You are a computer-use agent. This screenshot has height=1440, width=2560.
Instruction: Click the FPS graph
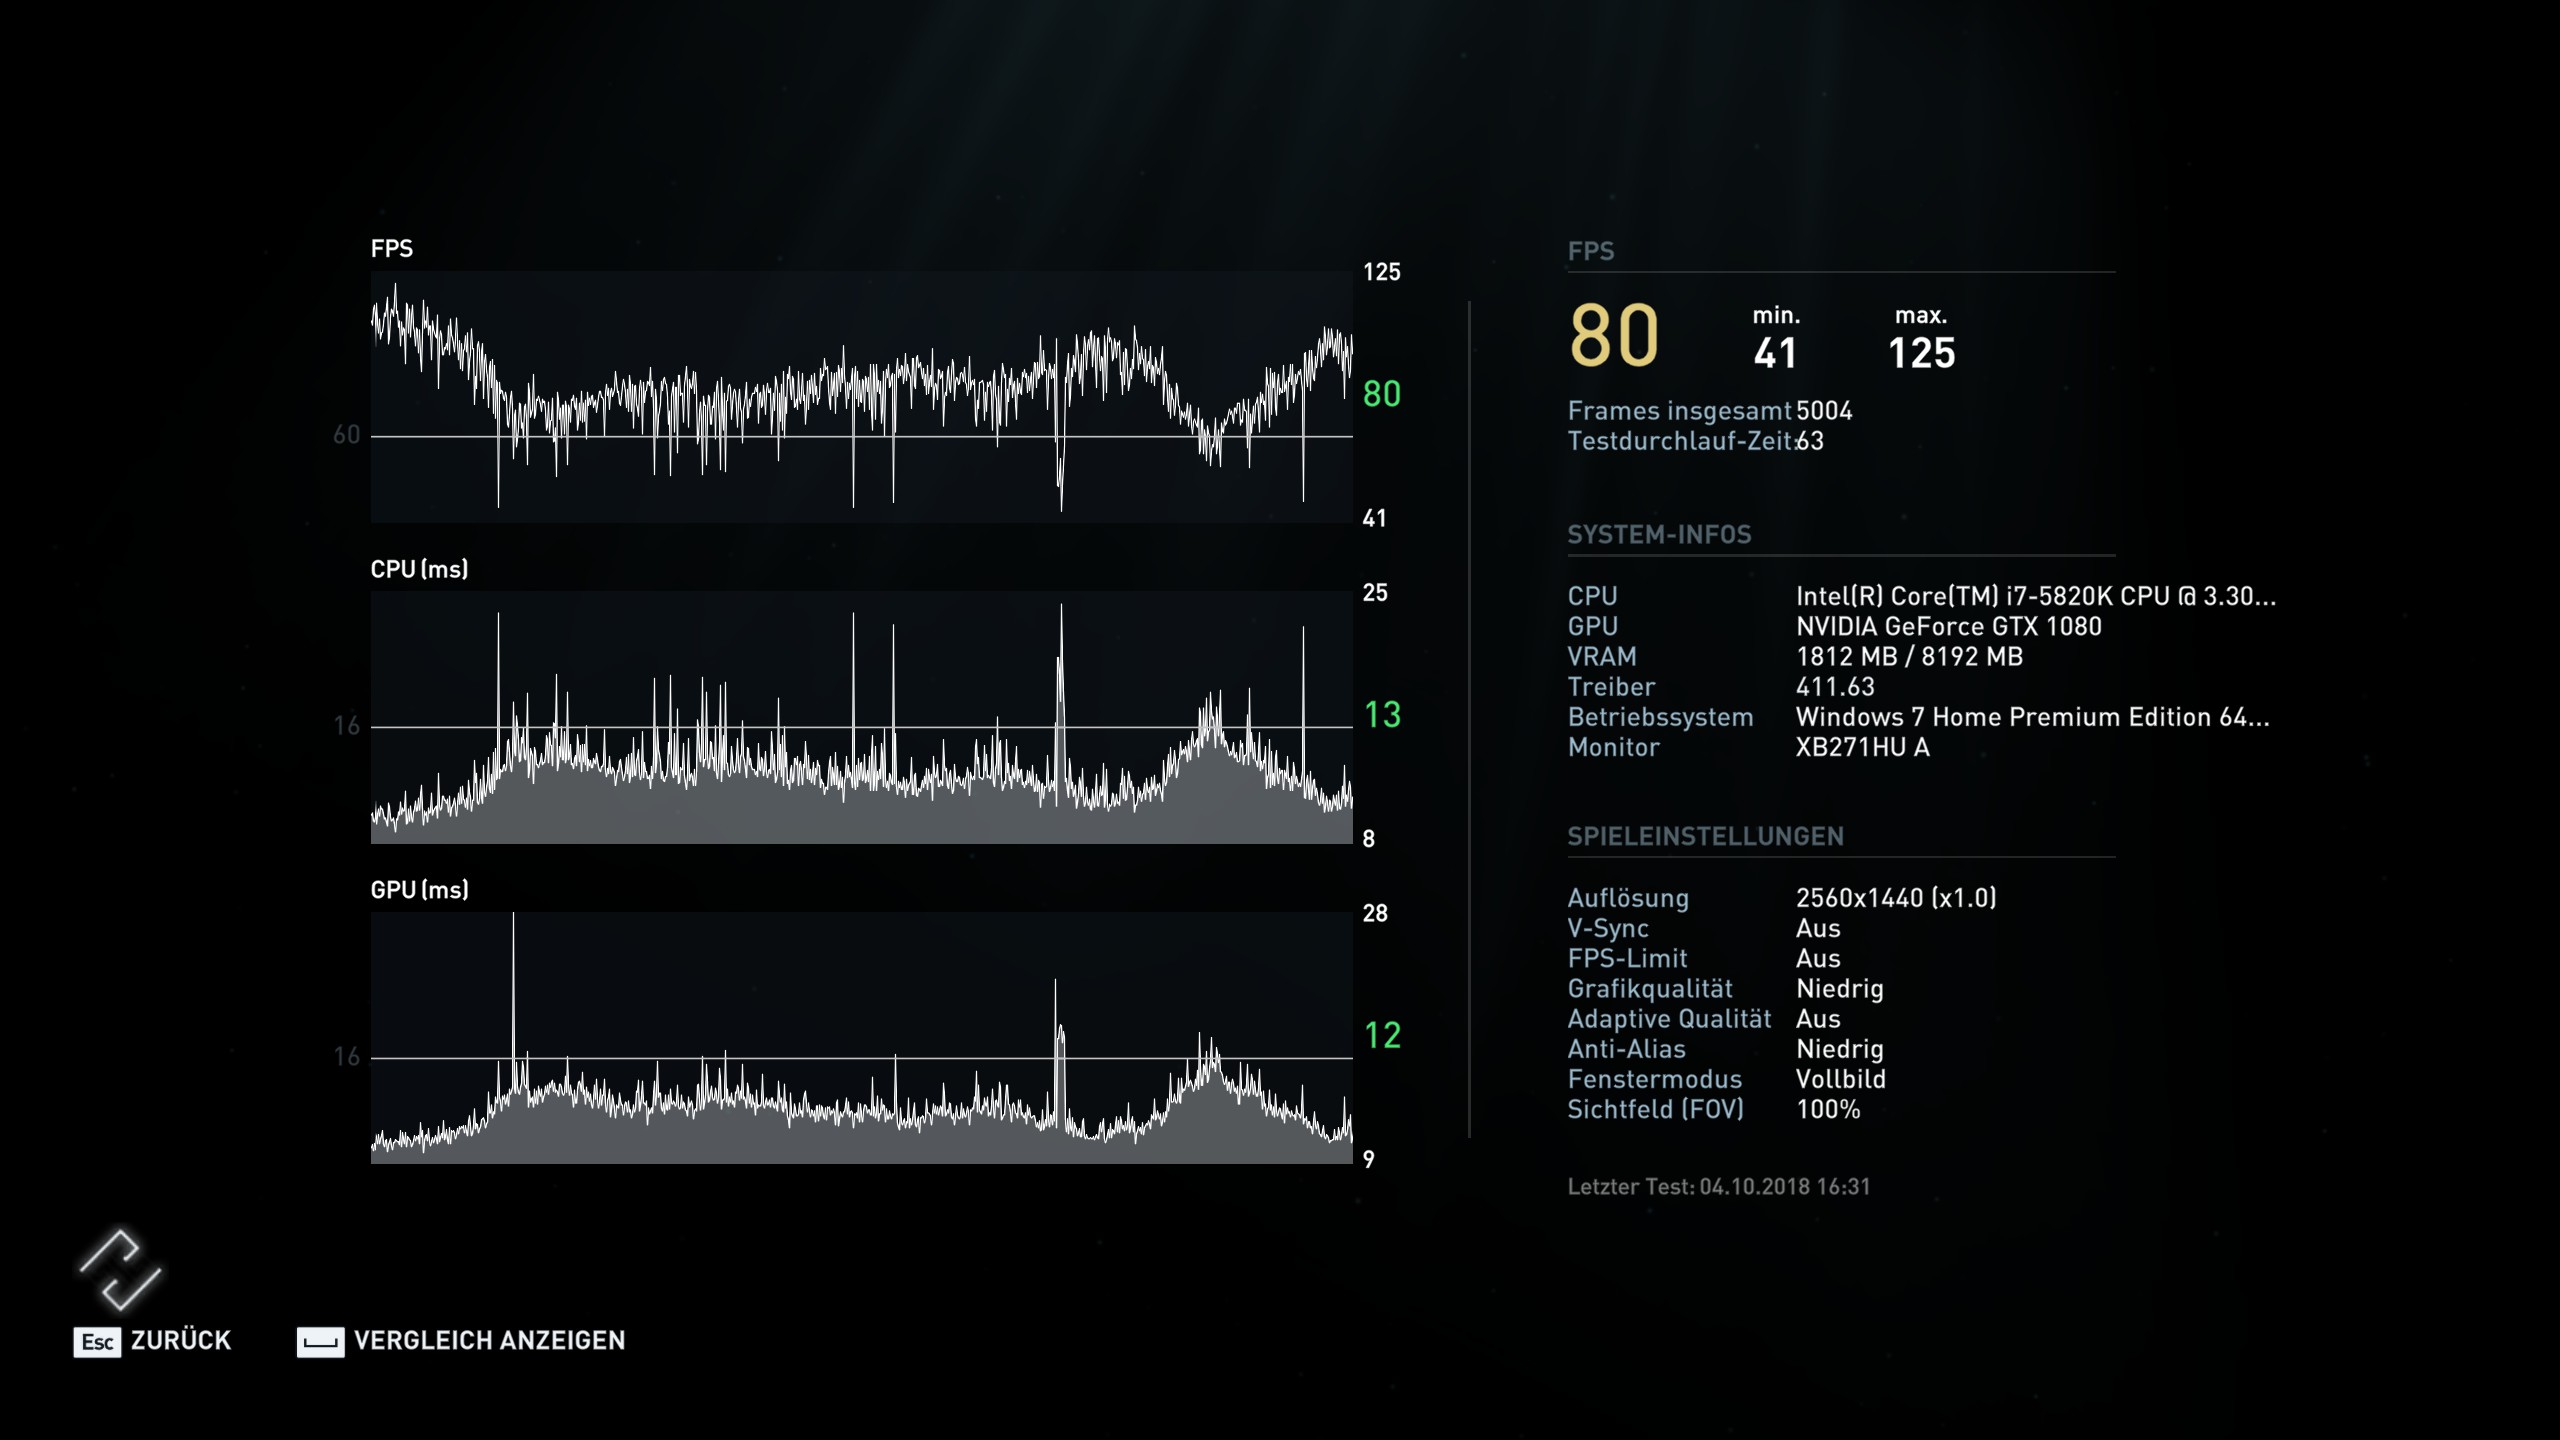(861, 396)
